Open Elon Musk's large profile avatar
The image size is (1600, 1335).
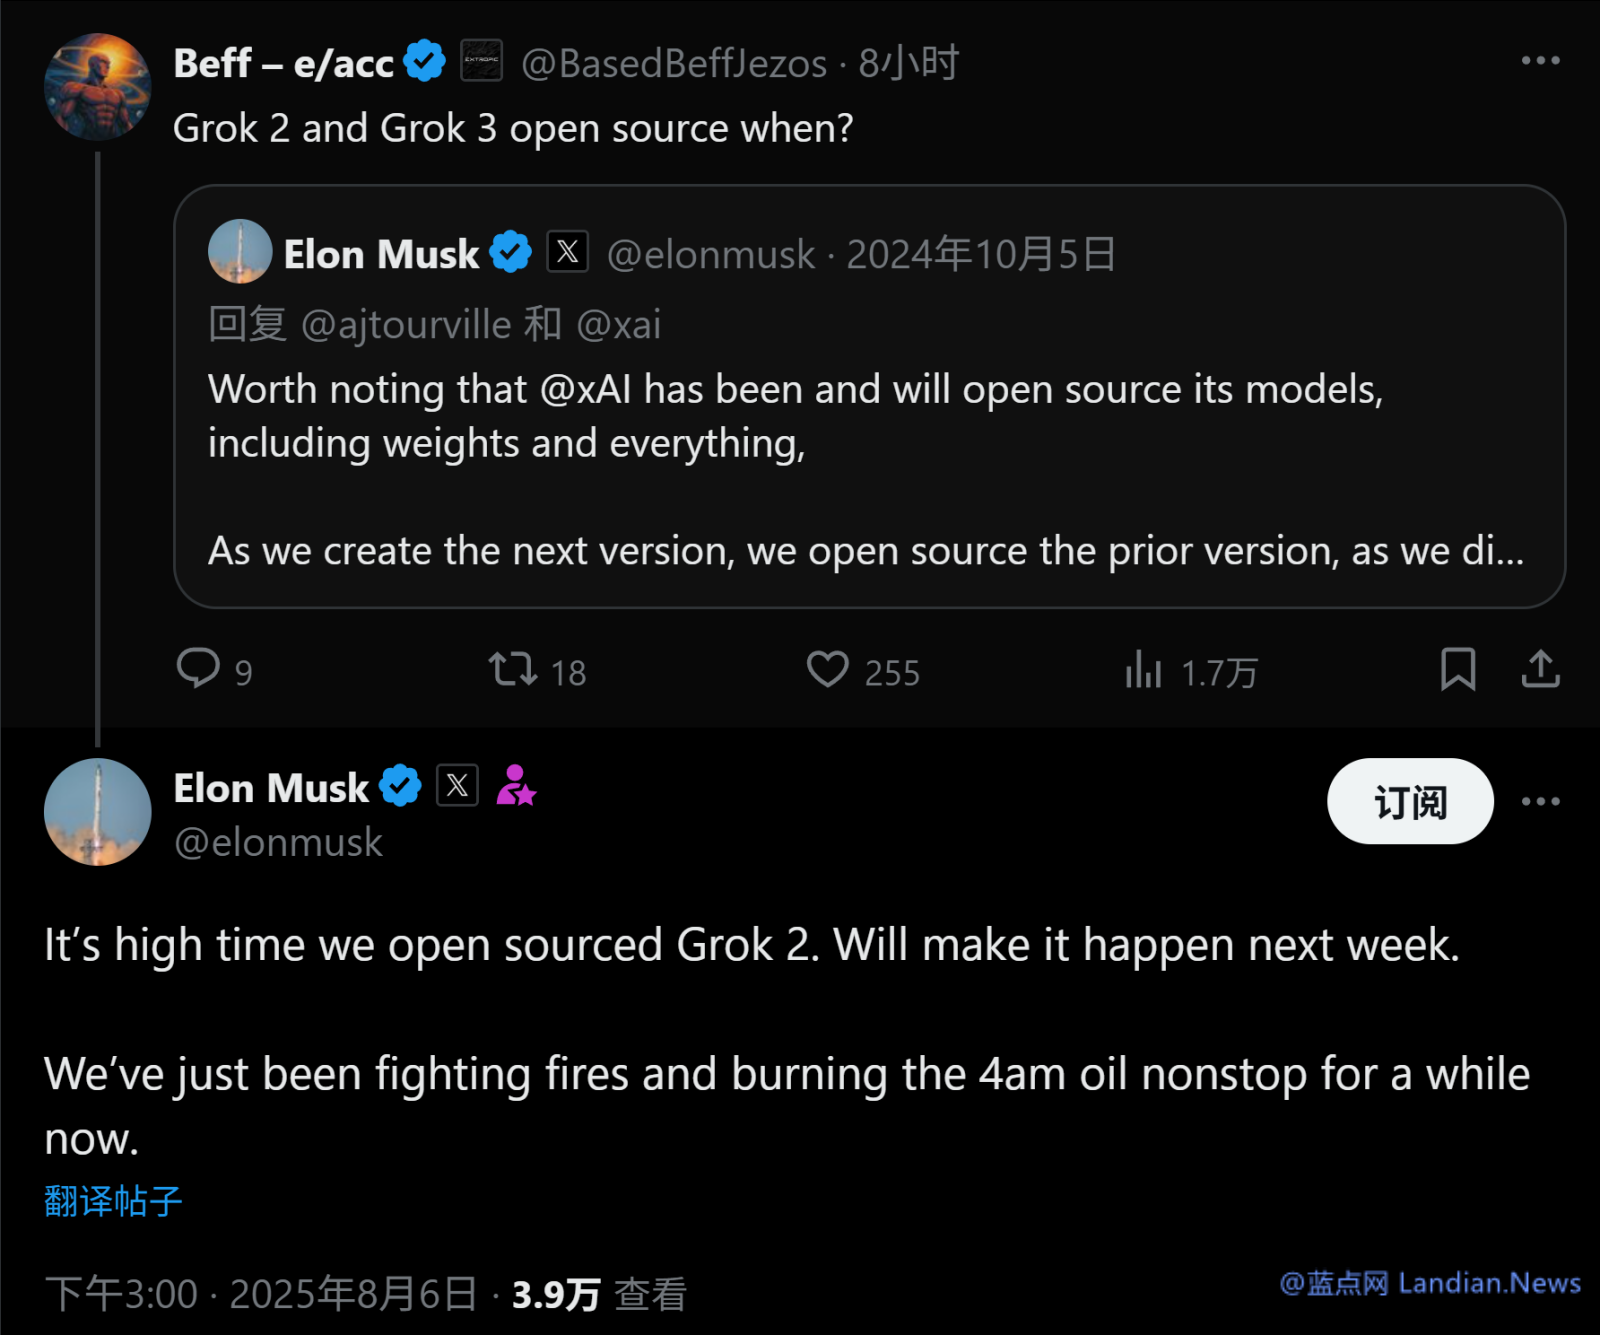click(x=97, y=811)
